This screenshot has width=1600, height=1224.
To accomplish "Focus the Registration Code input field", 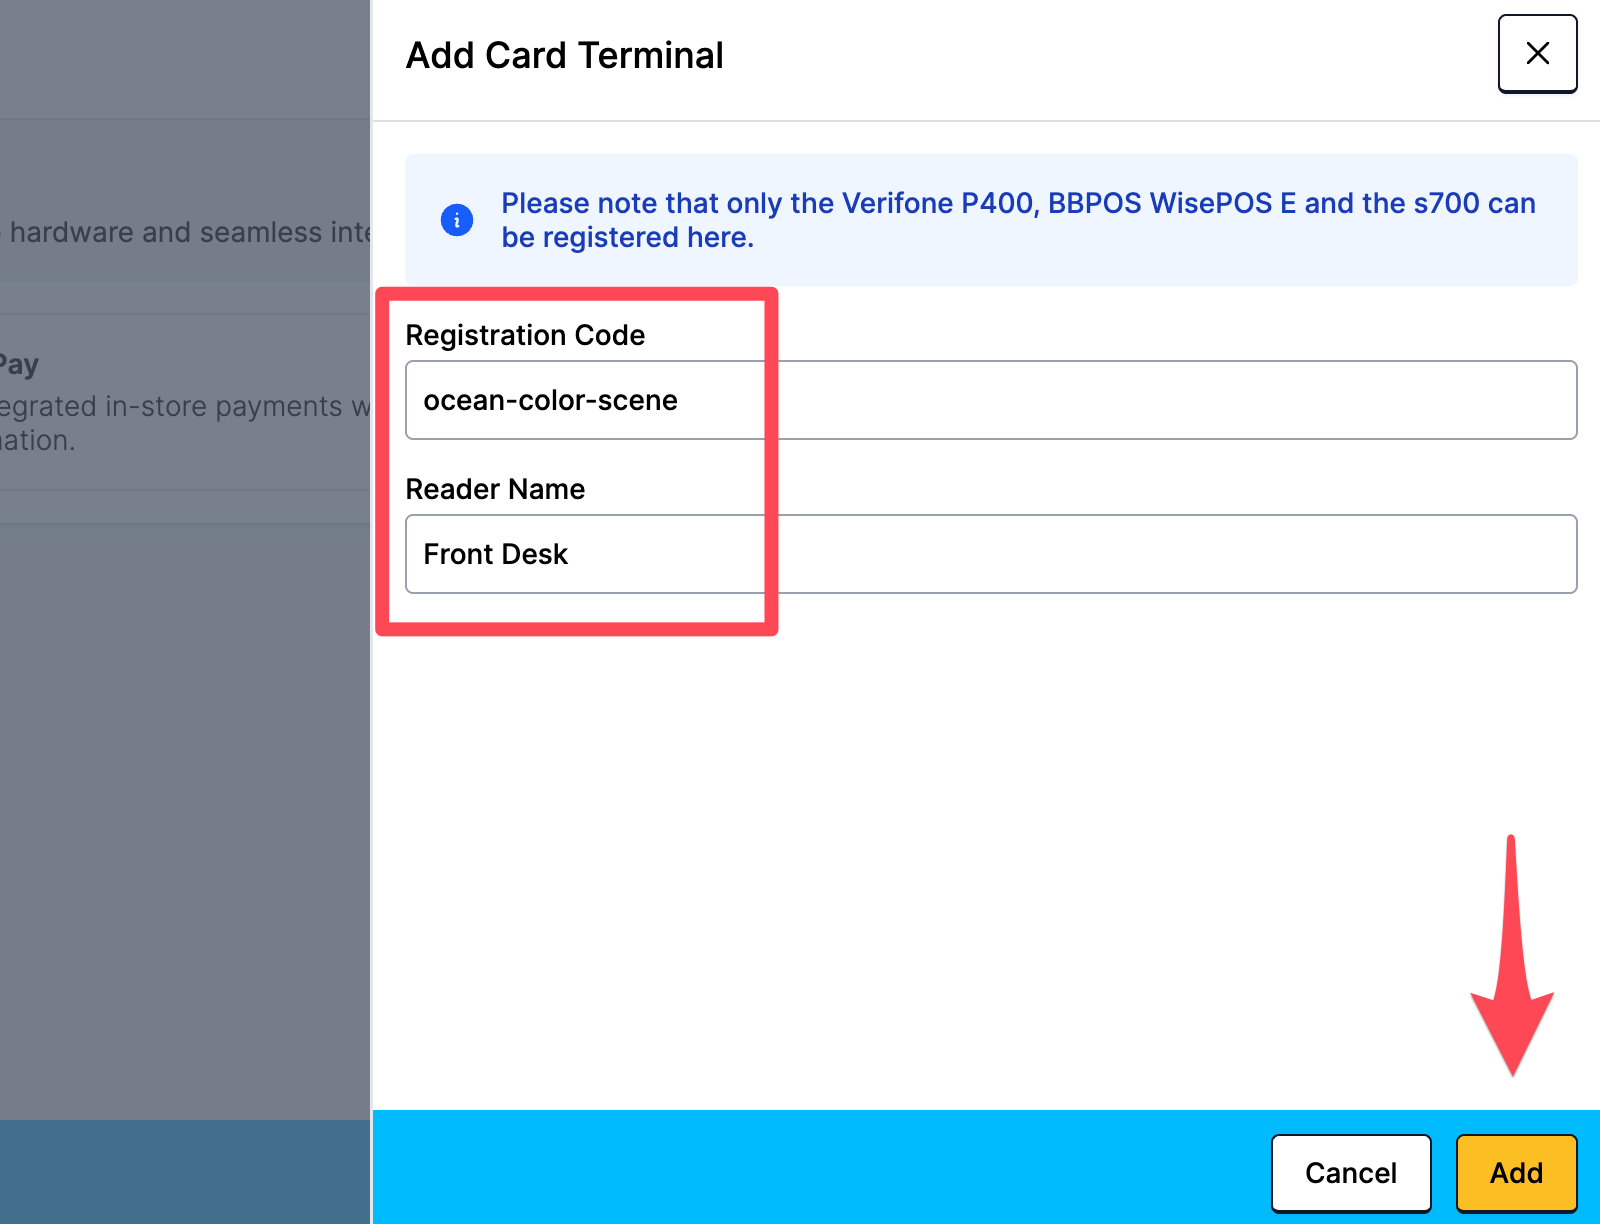I will pos(991,400).
